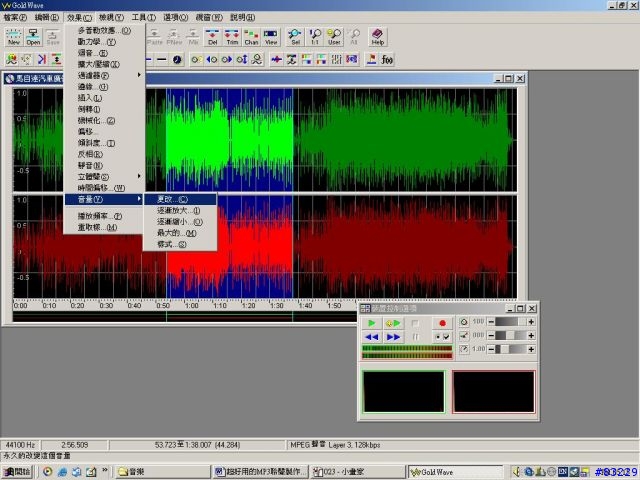640x480 pixels.
Task: Click the clock time warp effect icon
Action: pyautogui.click(x=177, y=60)
